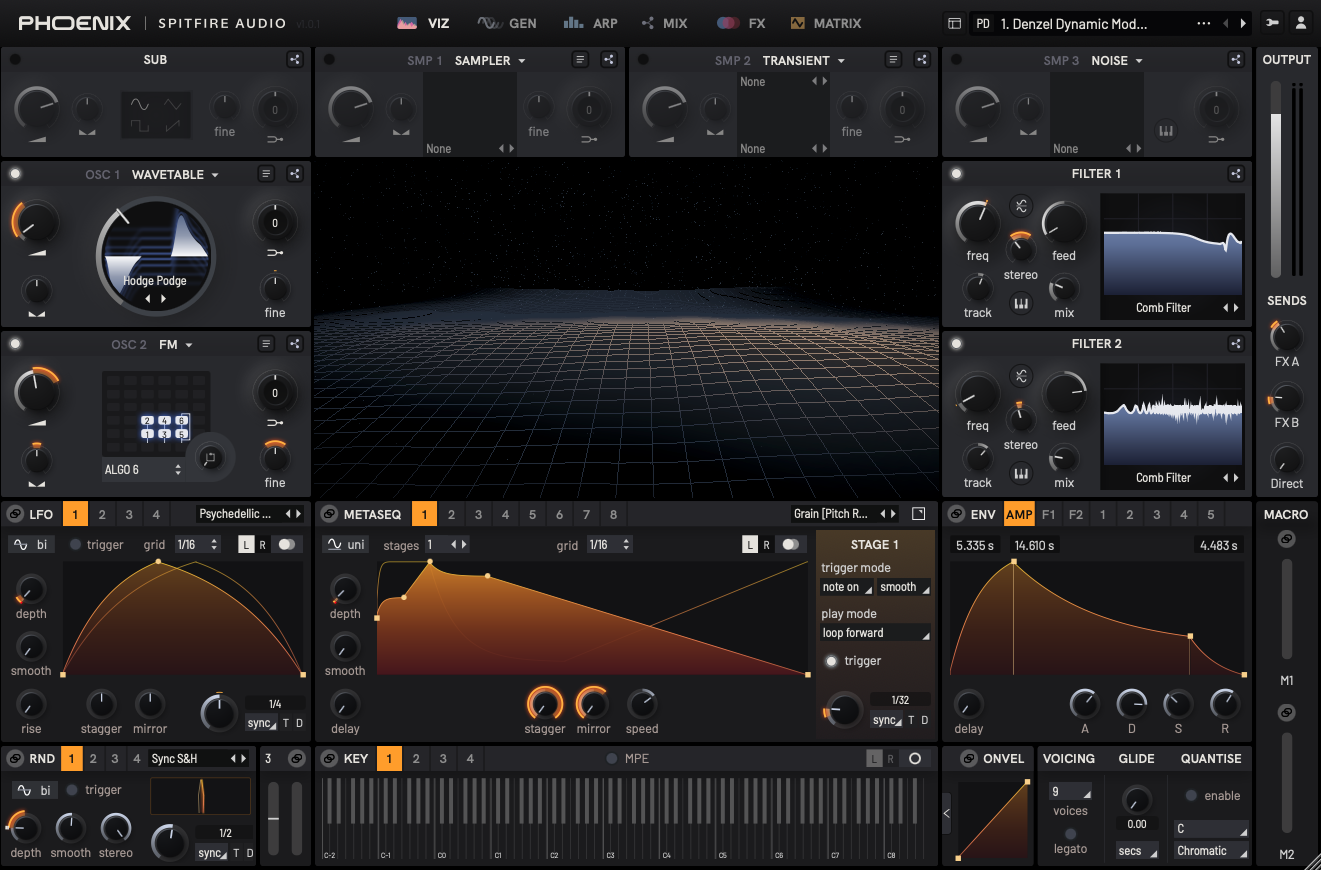Screen dimensions: 1321x870
Task: Adjust the OUTPUT volume slider
Action: coord(1275,180)
